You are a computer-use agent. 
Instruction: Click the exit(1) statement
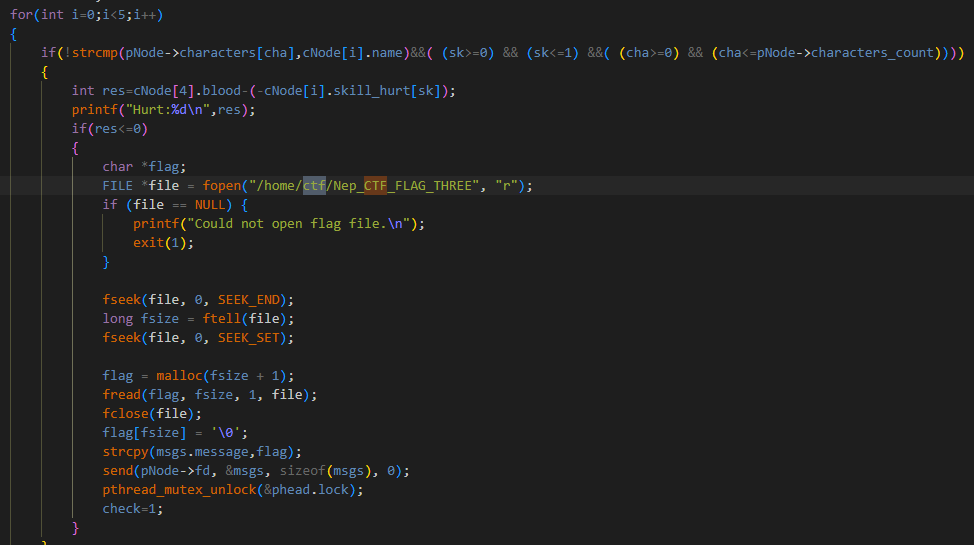tap(163, 243)
